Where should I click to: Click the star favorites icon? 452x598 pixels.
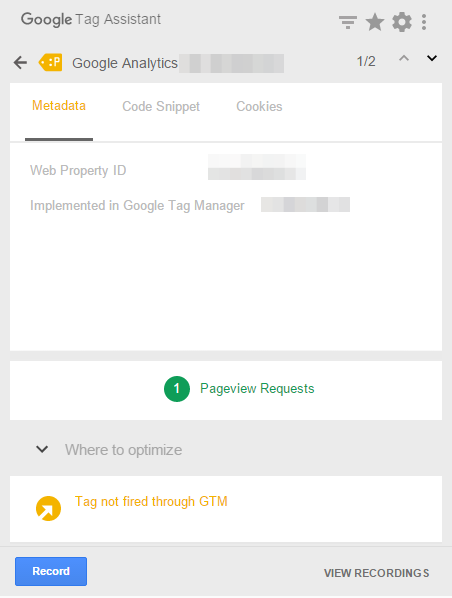[375, 22]
